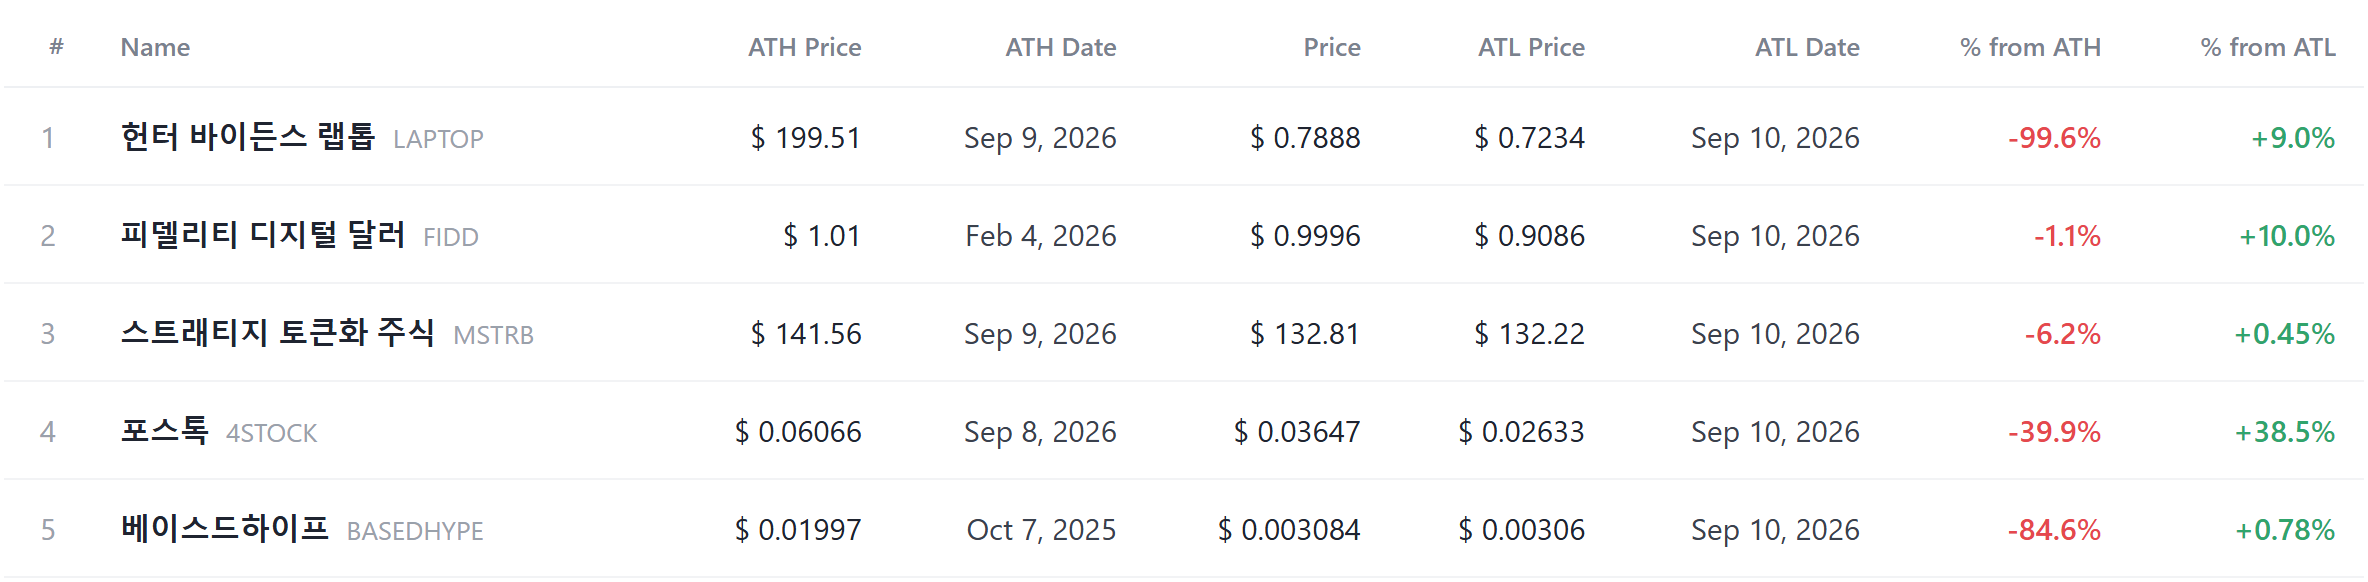The width and height of the screenshot is (2368, 582).
Task: Open the 포스톡 coin link
Action: (164, 430)
